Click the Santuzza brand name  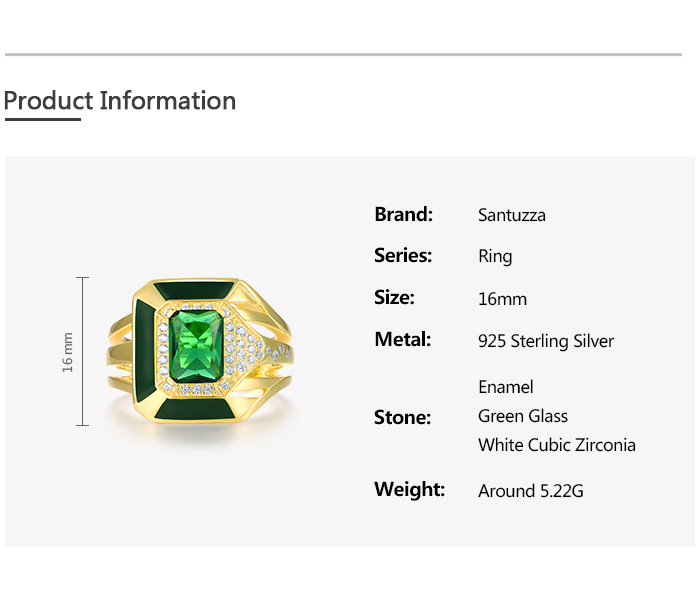(512, 215)
